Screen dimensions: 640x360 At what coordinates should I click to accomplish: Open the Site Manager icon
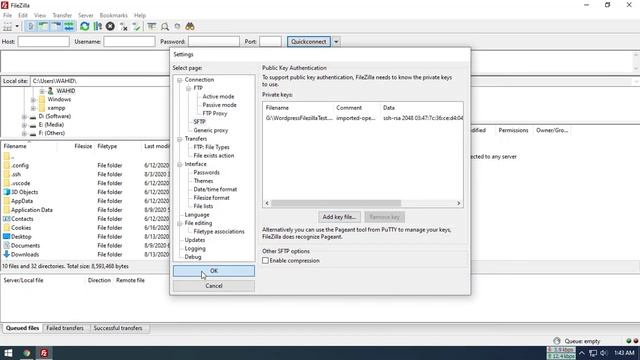point(7,27)
